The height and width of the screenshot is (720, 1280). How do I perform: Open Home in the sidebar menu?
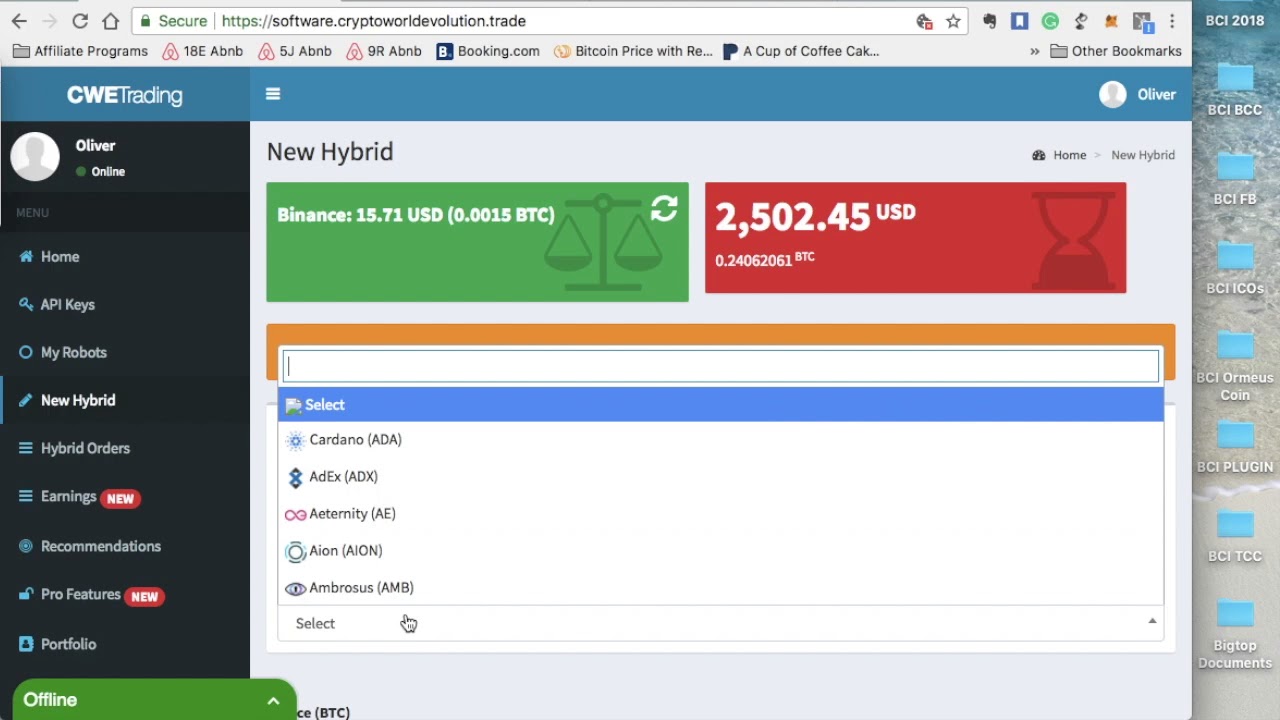125,257
